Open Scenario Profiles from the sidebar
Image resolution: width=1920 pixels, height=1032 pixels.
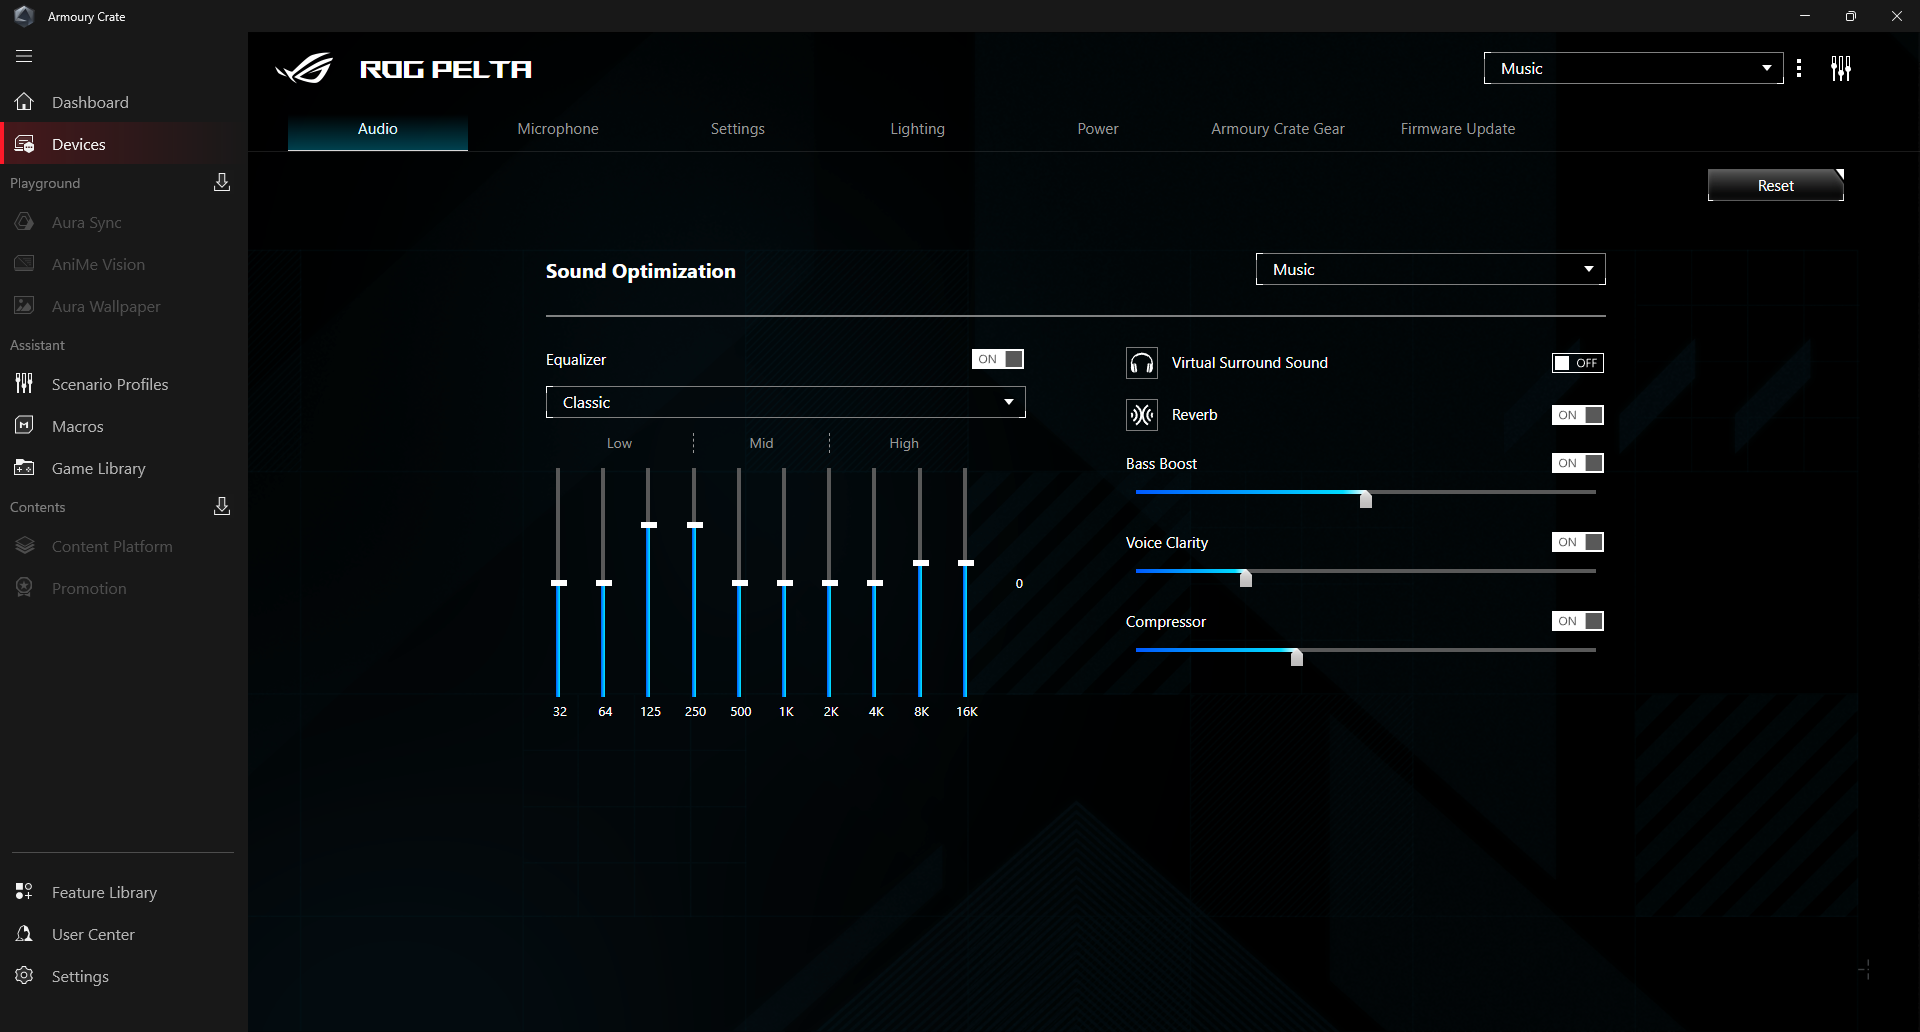tap(109, 384)
